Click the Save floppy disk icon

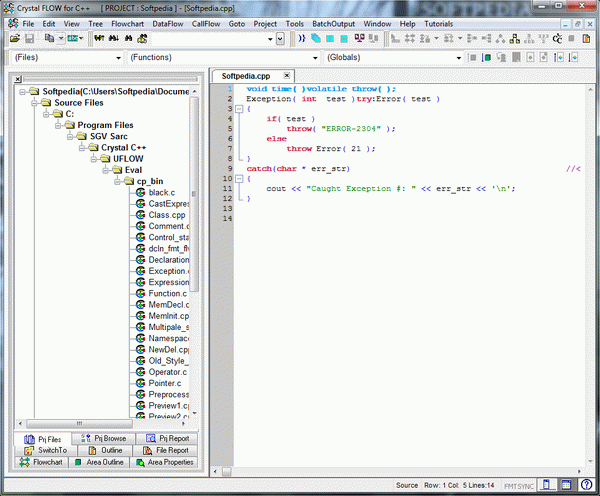29,39
